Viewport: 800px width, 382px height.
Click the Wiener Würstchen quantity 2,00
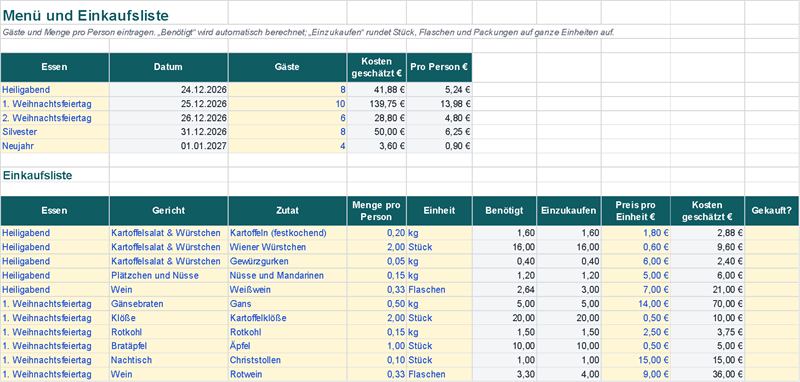click(x=377, y=247)
